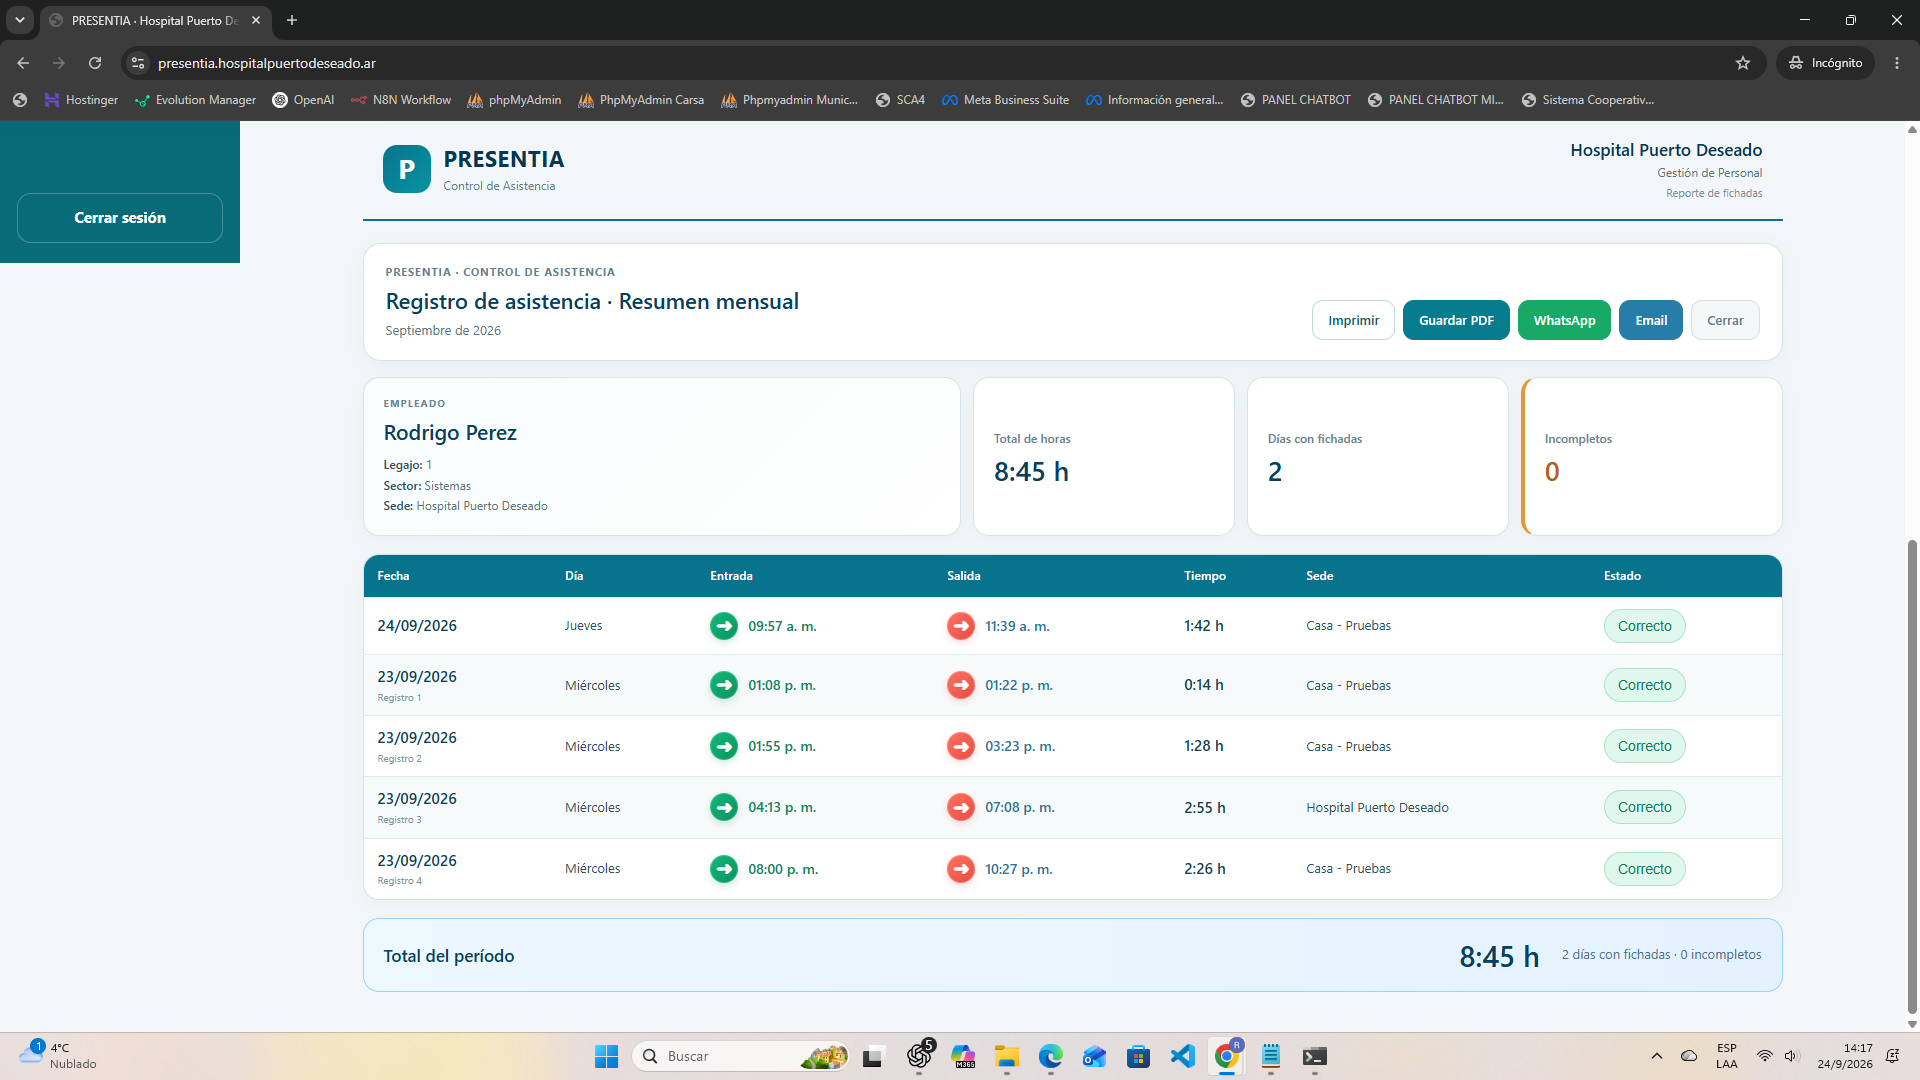Open Hostinger bookmark
This screenshot has height=1080, width=1920.
[81, 100]
